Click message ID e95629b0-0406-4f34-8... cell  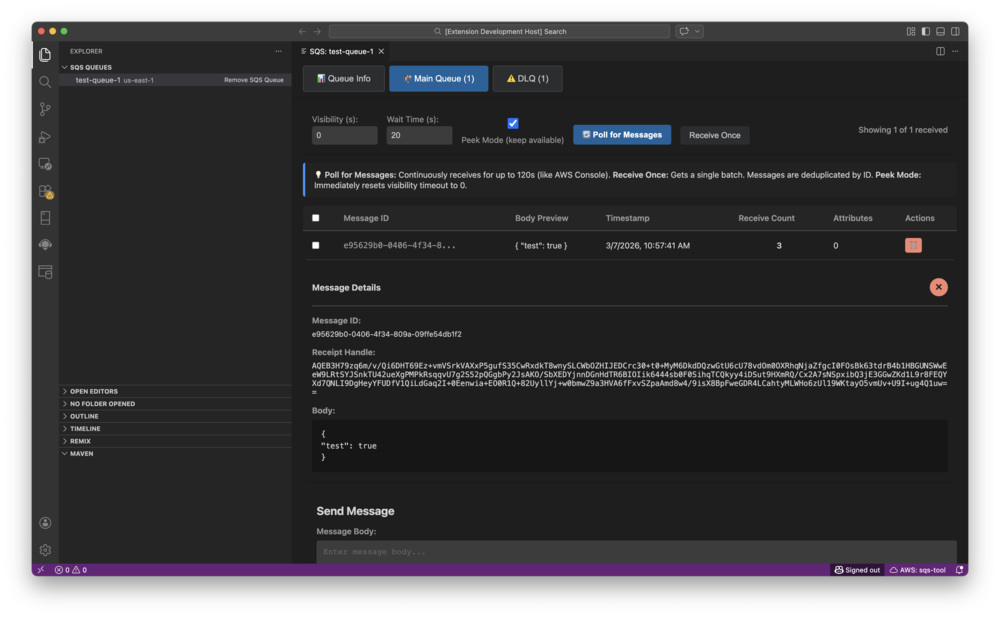click(x=400, y=246)
